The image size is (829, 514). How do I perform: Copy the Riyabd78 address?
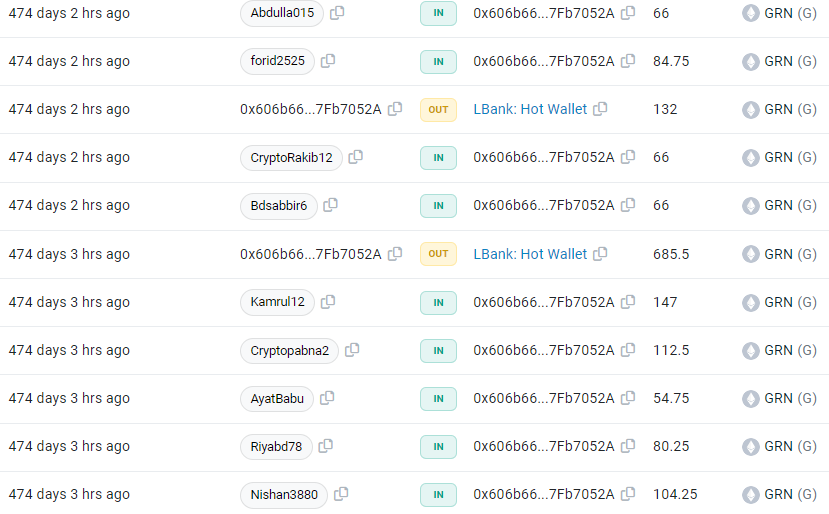pyautogui.click(x=326, y=446)
